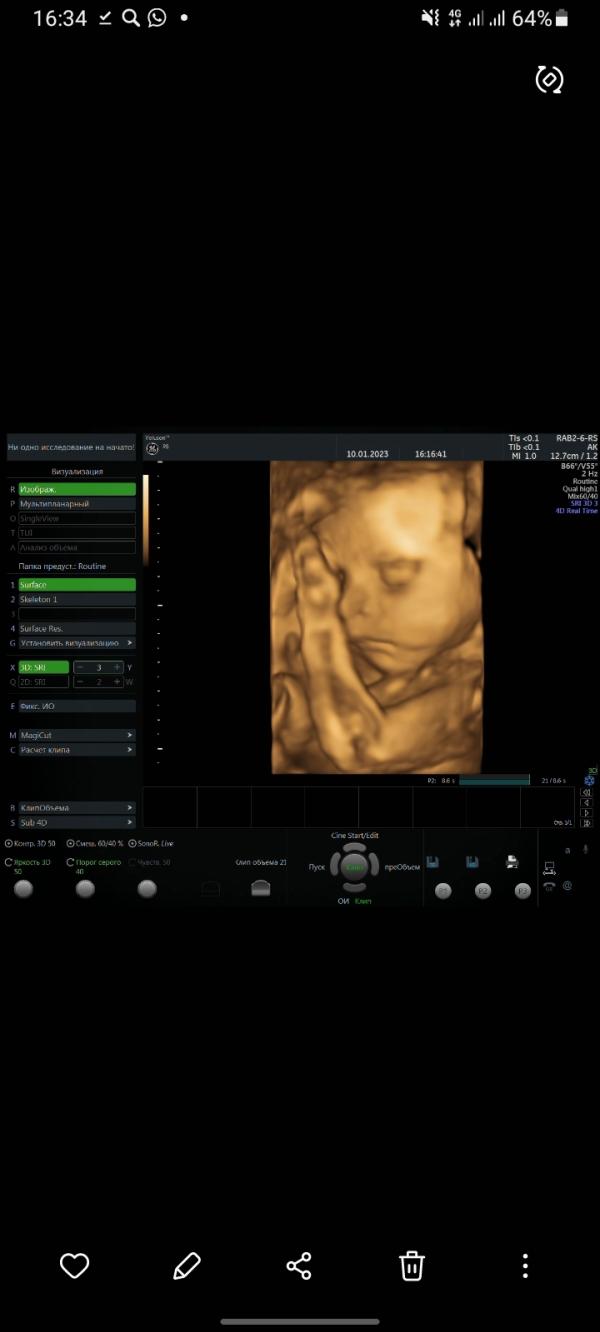Viewport: 600px width, 1332px height.
Task: Select Анализ объема mode
Action: 77,547
